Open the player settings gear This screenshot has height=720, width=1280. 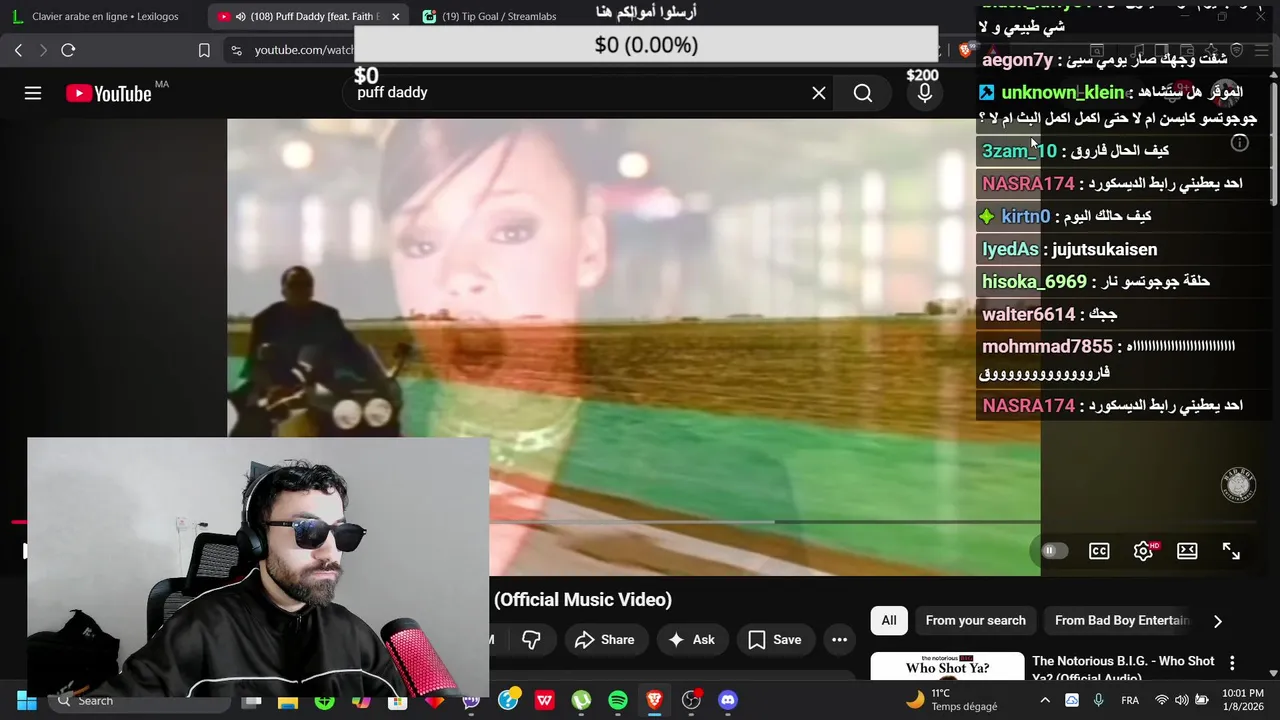tap(1143, 551)
